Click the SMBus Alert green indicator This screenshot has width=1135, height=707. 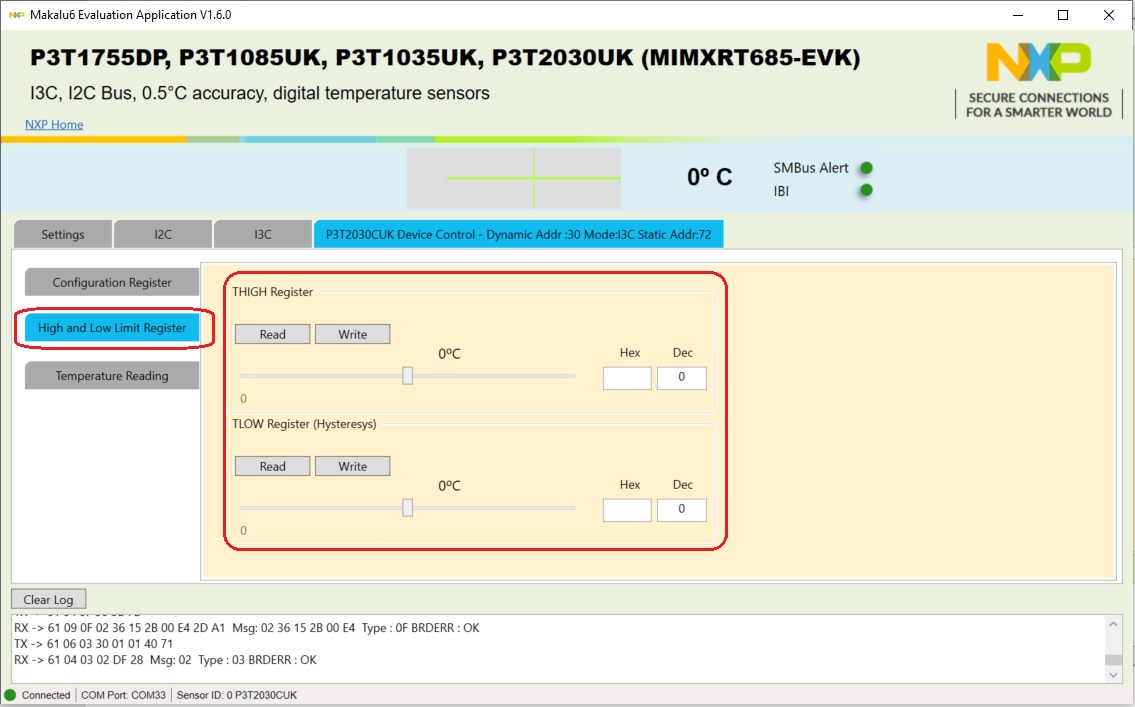[867, 168]
